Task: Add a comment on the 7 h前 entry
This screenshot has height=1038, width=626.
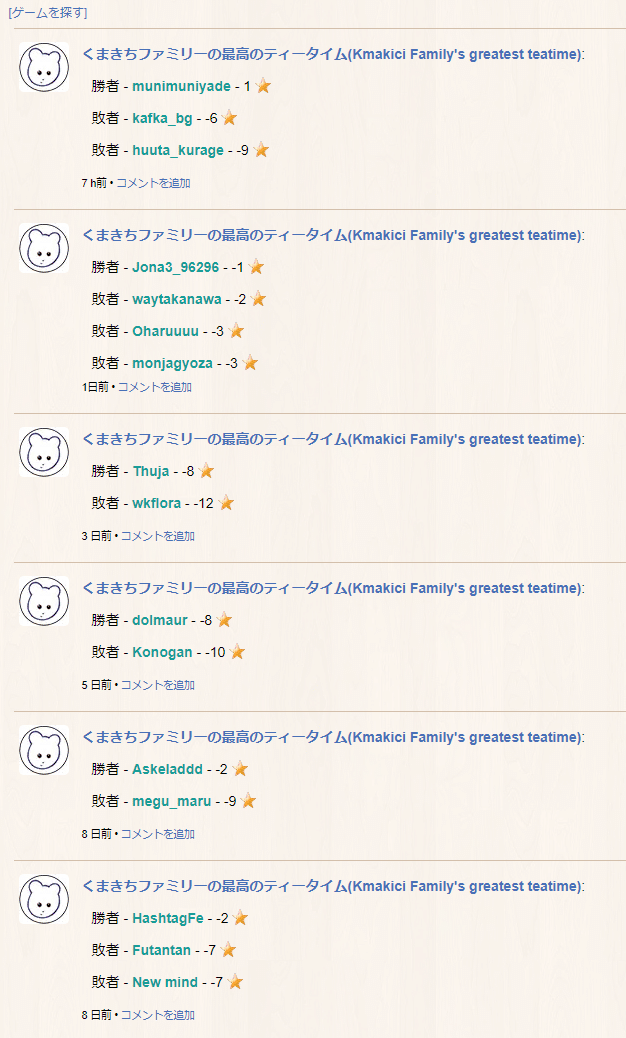Action: 153,183
